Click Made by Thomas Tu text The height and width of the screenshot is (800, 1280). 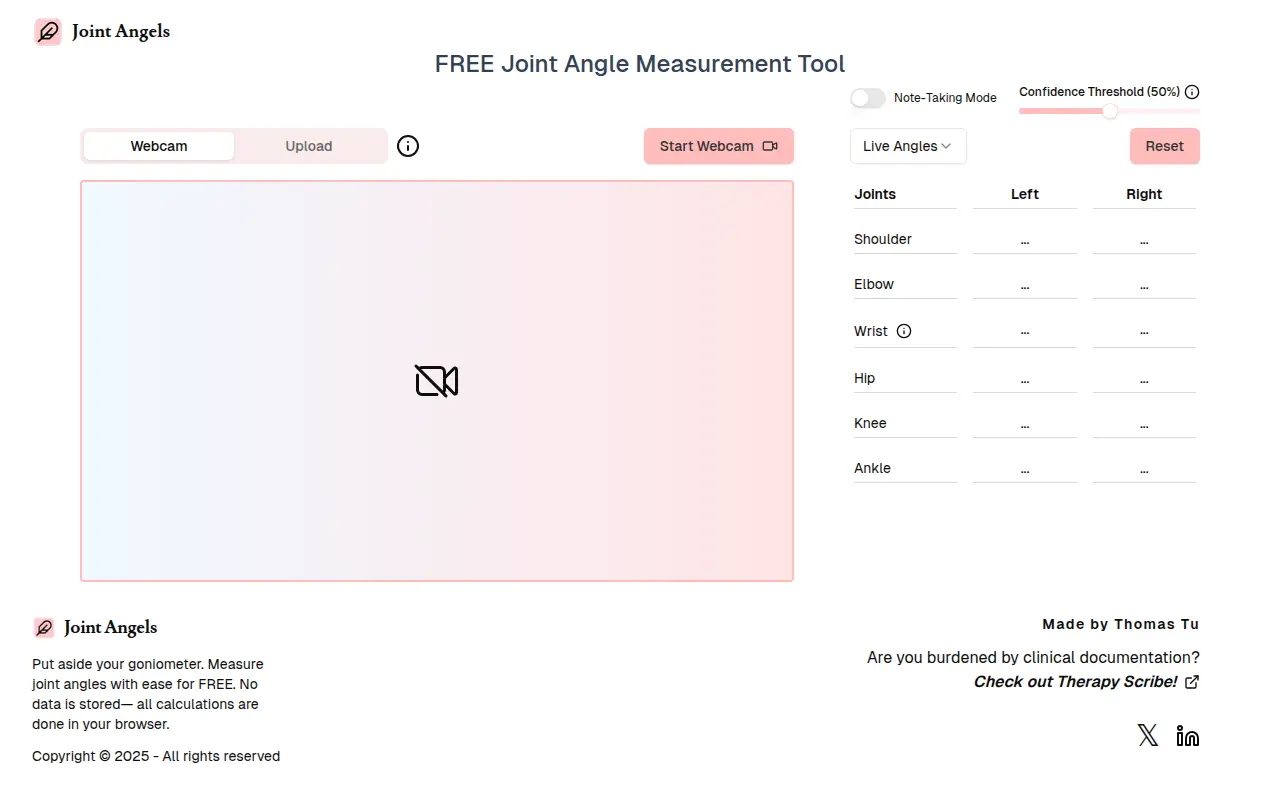[1121, 624]
